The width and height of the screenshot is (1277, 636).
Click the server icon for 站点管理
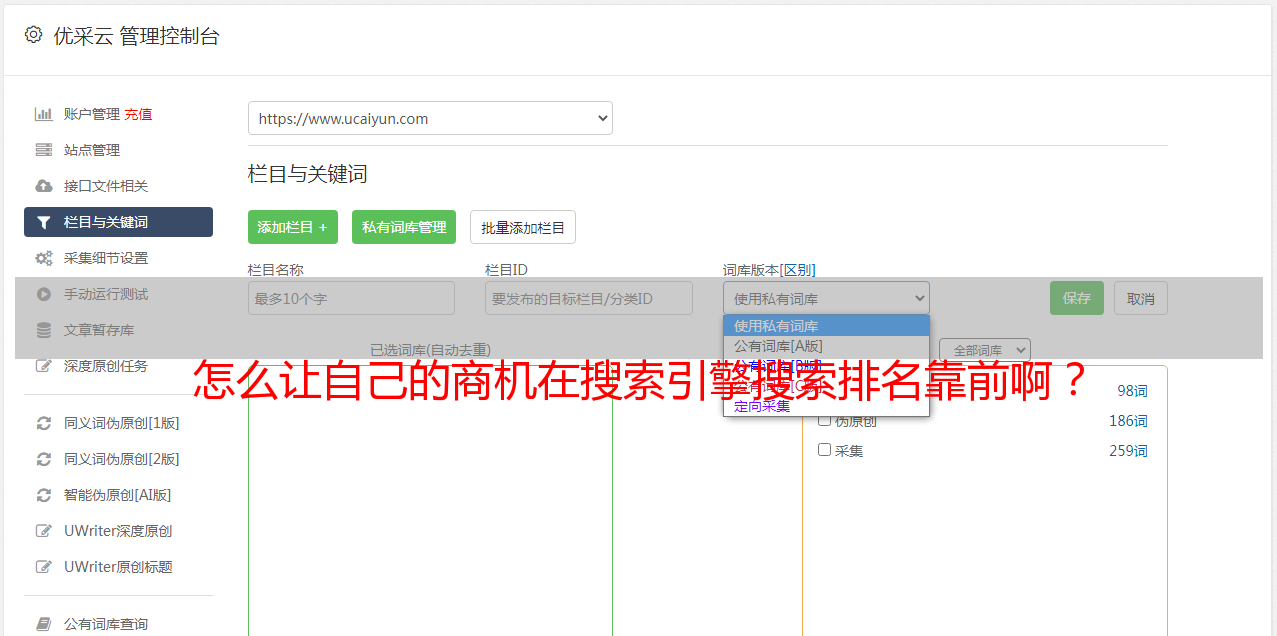(44, 150)
